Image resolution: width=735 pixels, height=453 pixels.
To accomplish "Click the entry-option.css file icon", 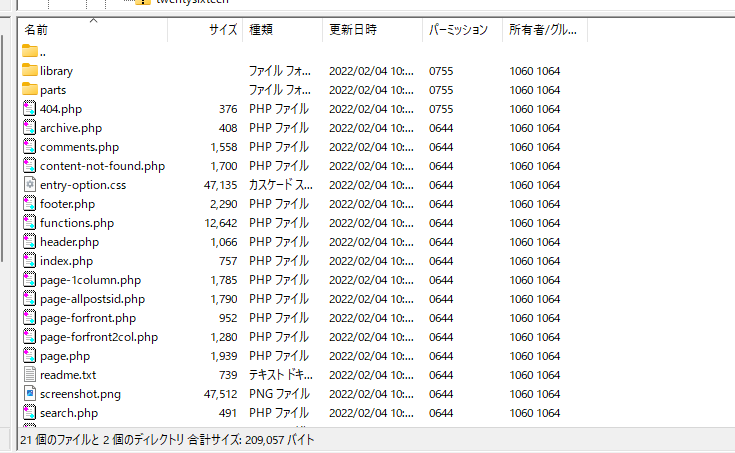I will coord(30,185).
